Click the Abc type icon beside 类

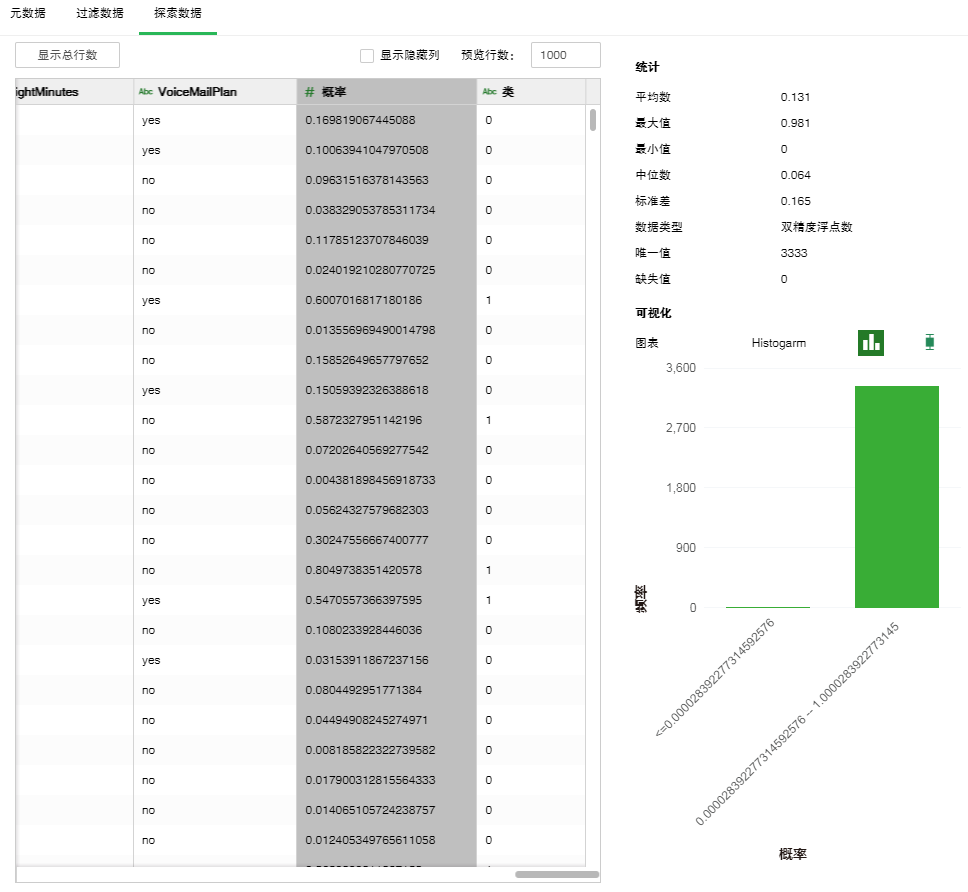tap(489, 92)
